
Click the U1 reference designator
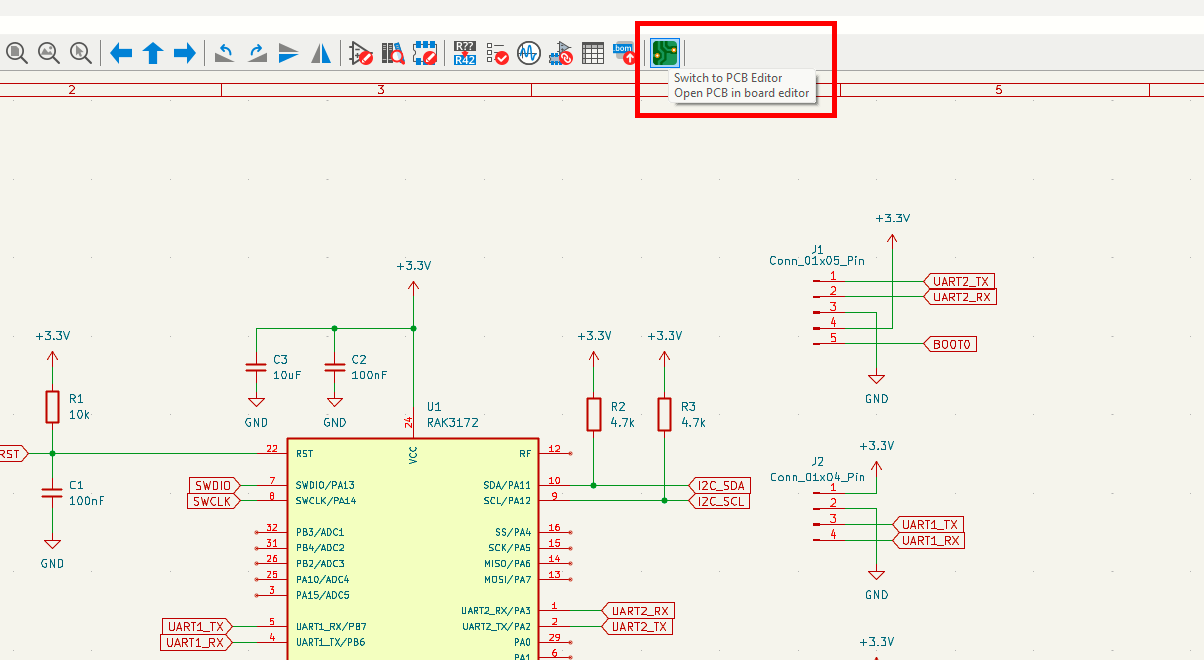tap(434, 407)
